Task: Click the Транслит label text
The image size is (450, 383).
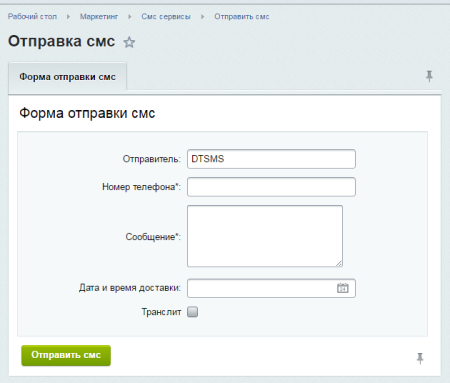Action: pyautogui.click(x=161, y=312)
